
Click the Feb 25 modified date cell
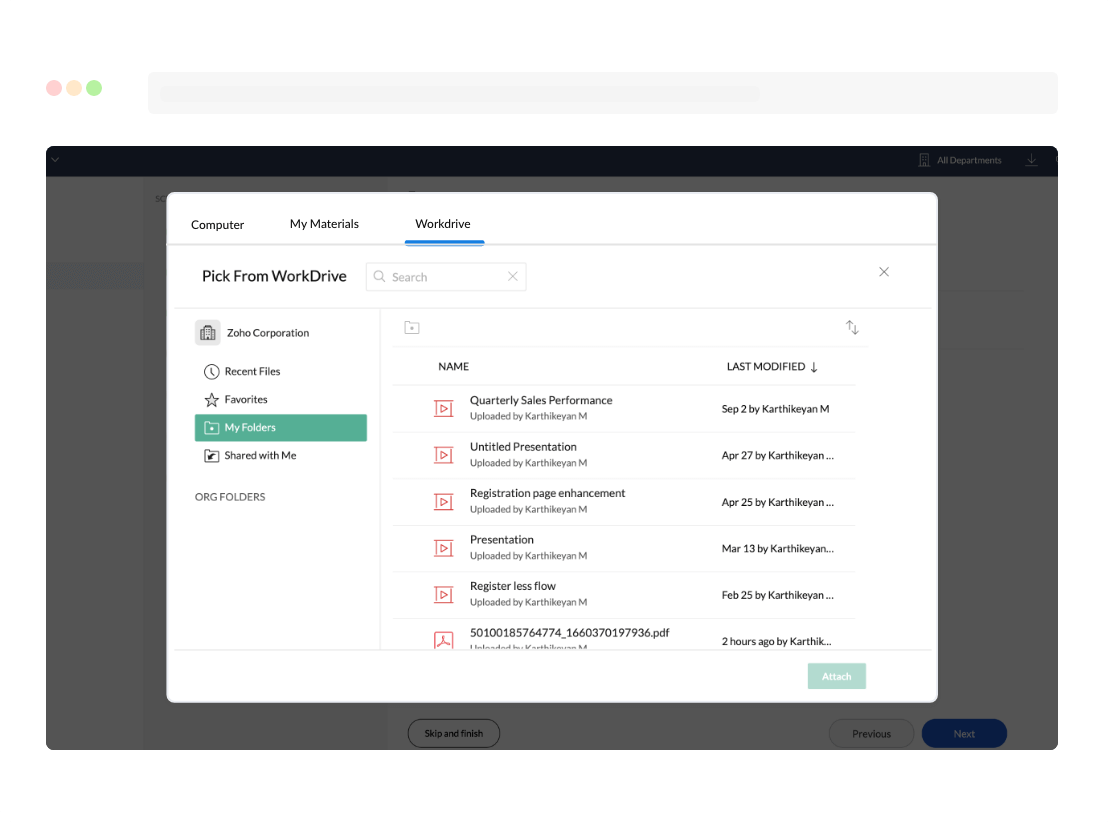777,595
